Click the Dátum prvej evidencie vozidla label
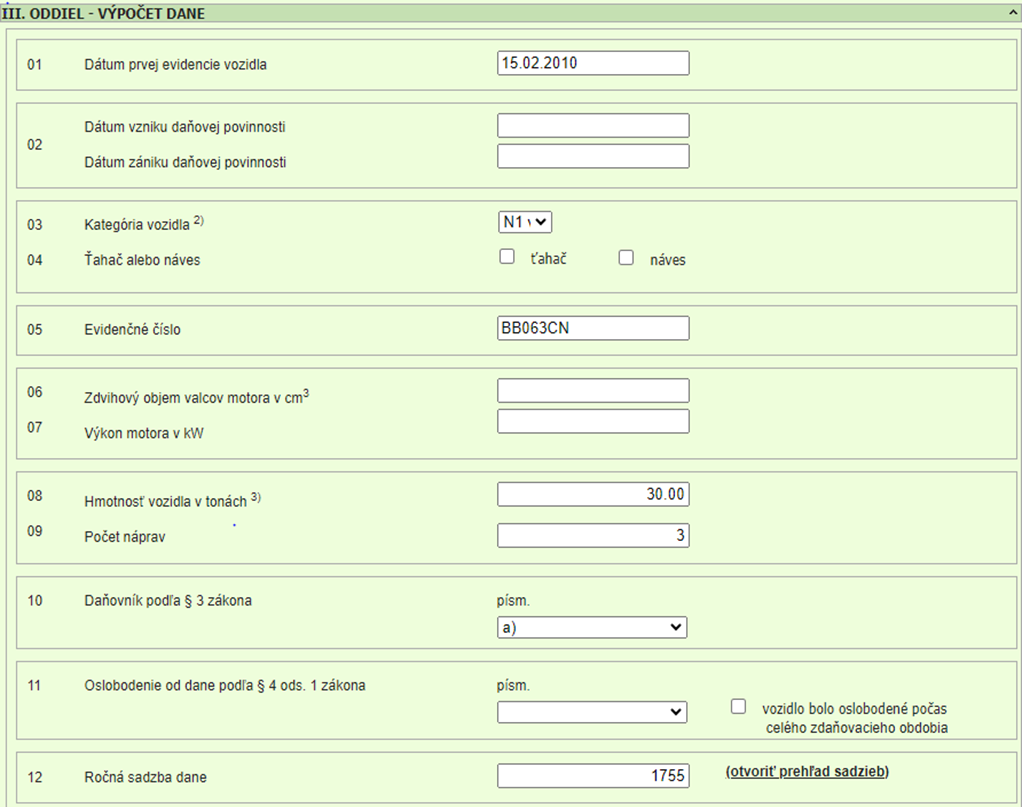The width and height of the screenshot is (1022, 807). [175, 65]
